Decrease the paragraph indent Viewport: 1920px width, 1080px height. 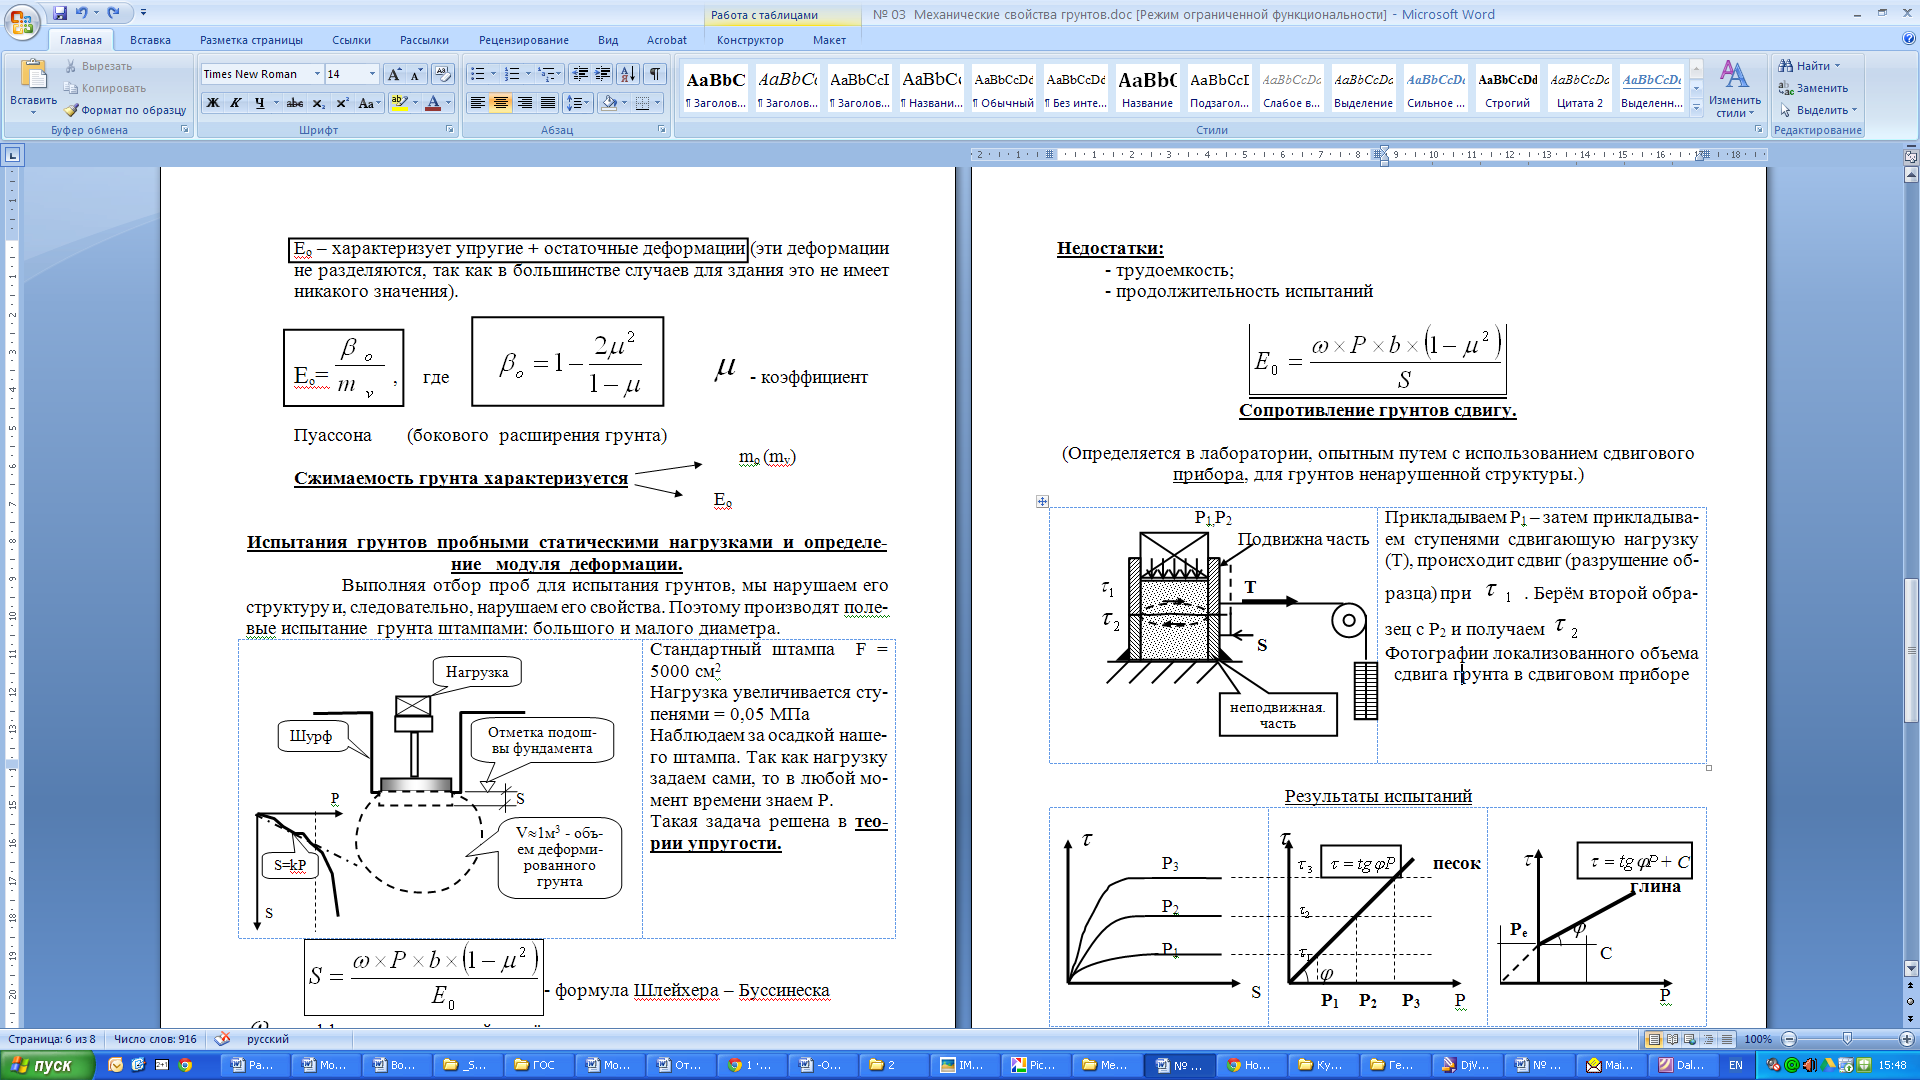pos(579,74)
